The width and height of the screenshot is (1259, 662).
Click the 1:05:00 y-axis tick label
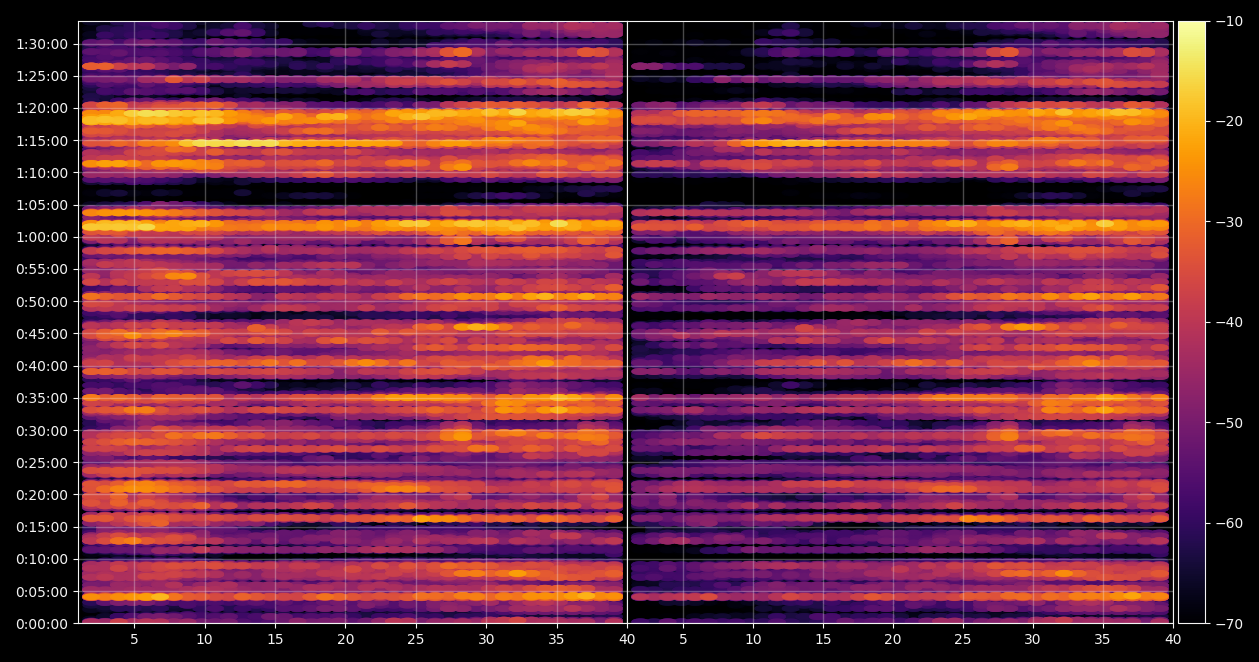[x=42, y=205]
